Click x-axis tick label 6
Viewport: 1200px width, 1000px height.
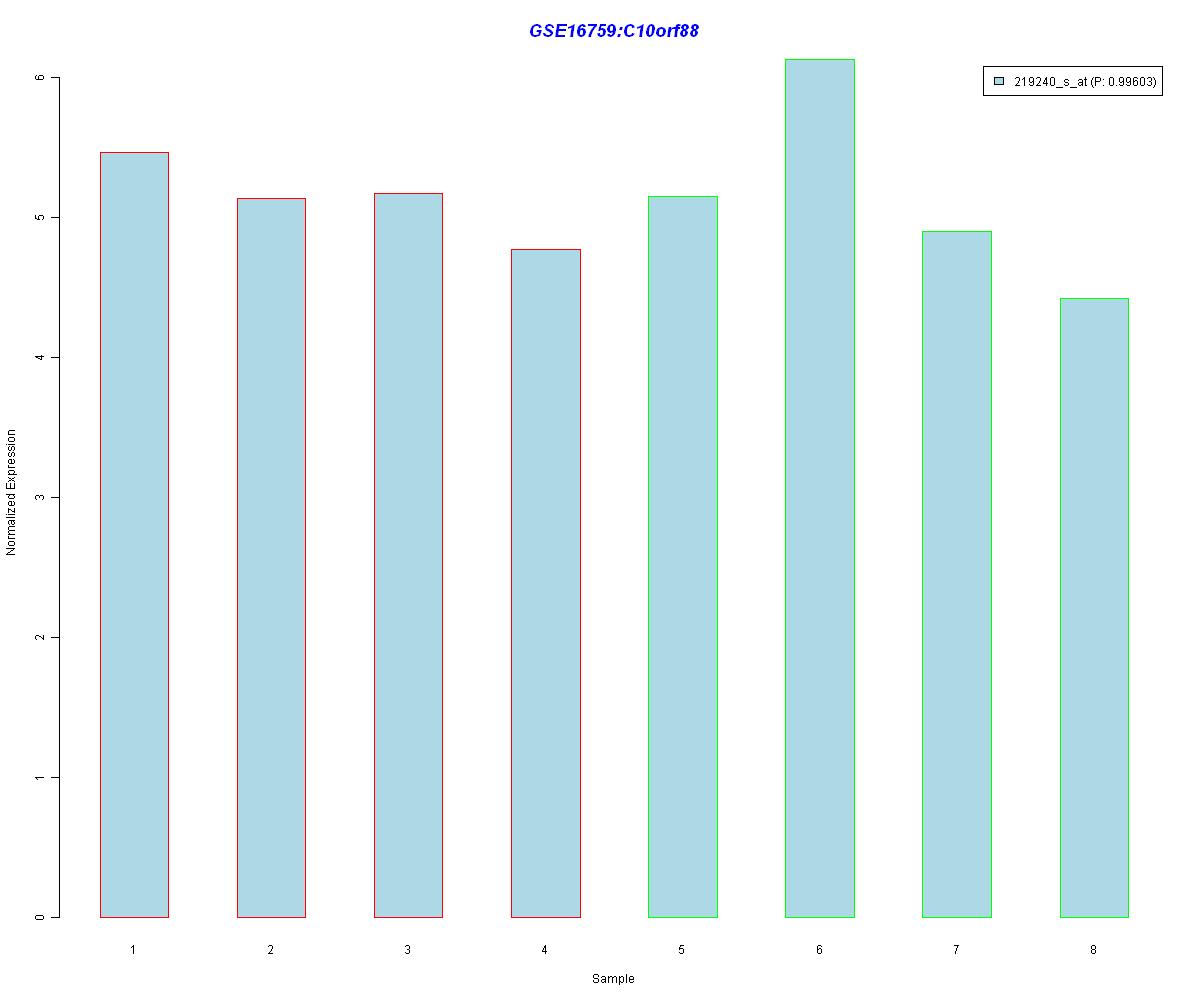point(819,949)
